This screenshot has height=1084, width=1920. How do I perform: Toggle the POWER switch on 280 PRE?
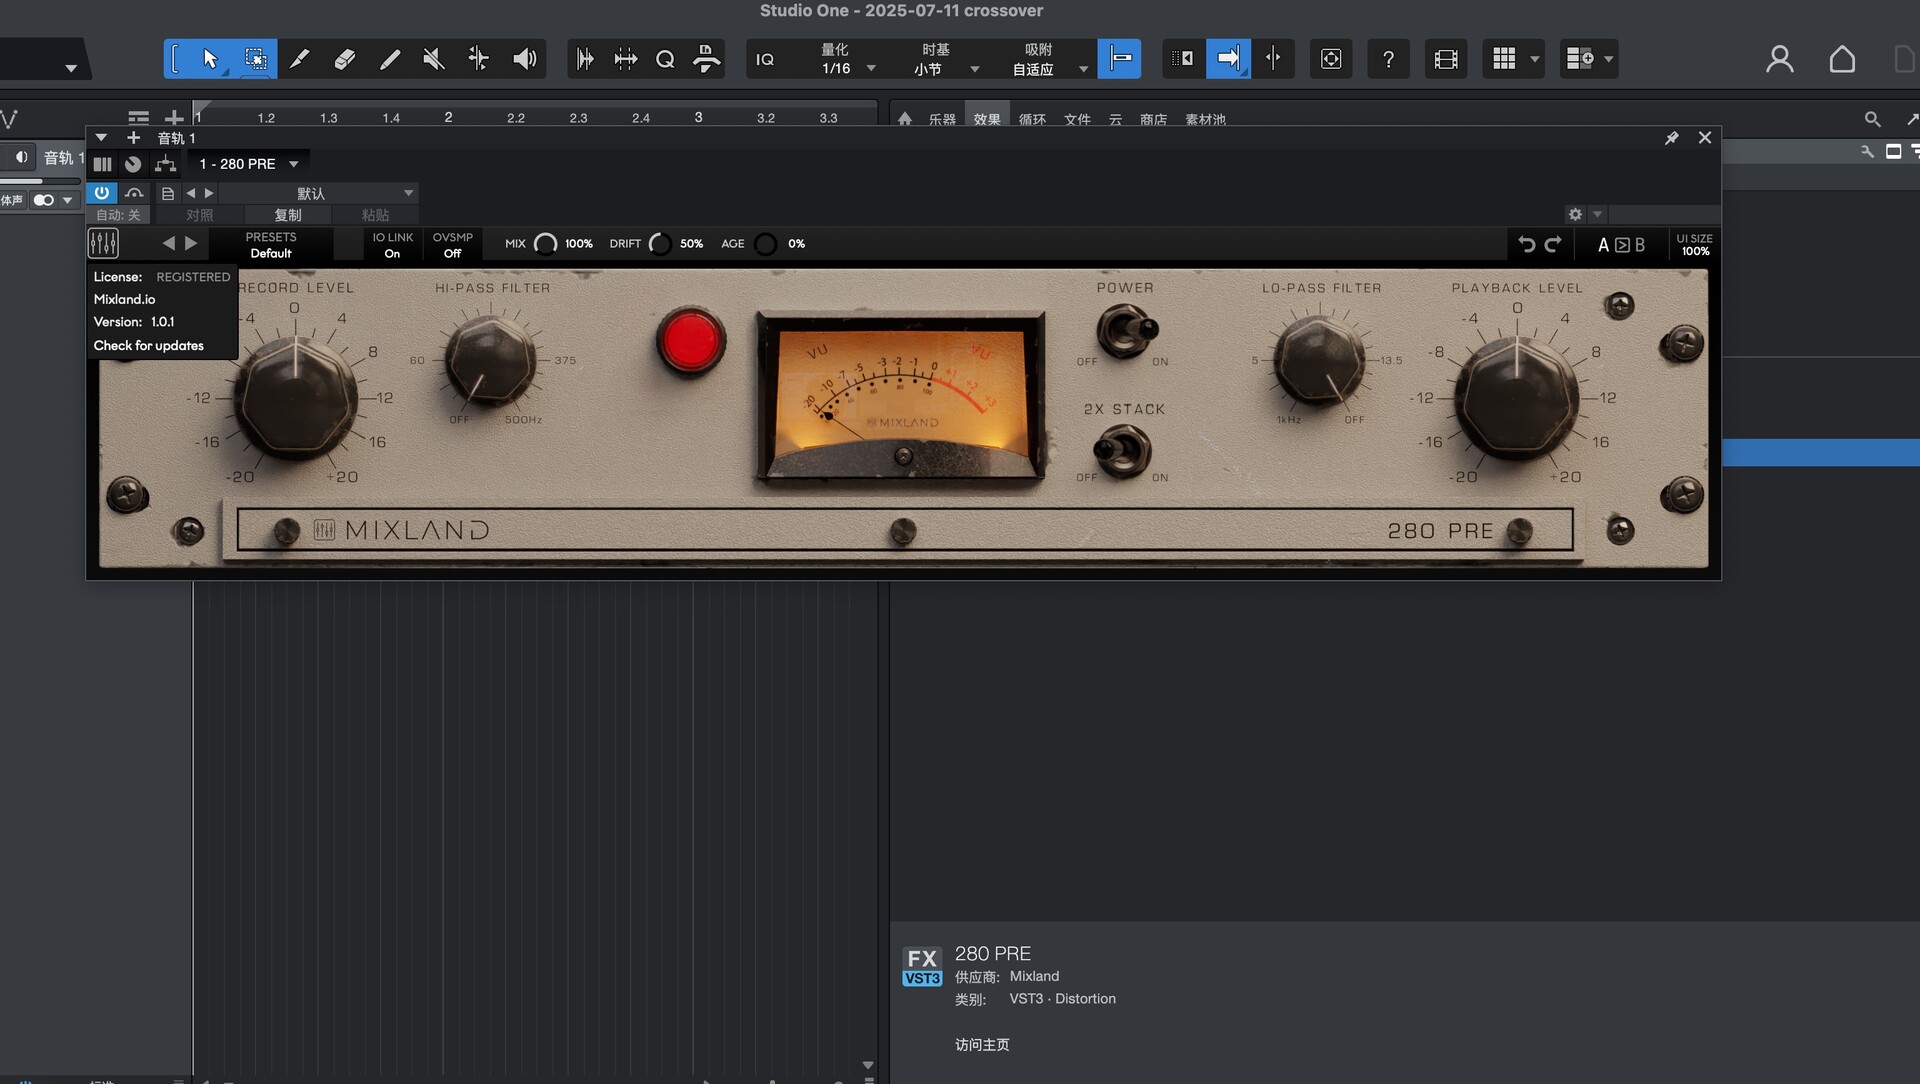click(1127, 329)
